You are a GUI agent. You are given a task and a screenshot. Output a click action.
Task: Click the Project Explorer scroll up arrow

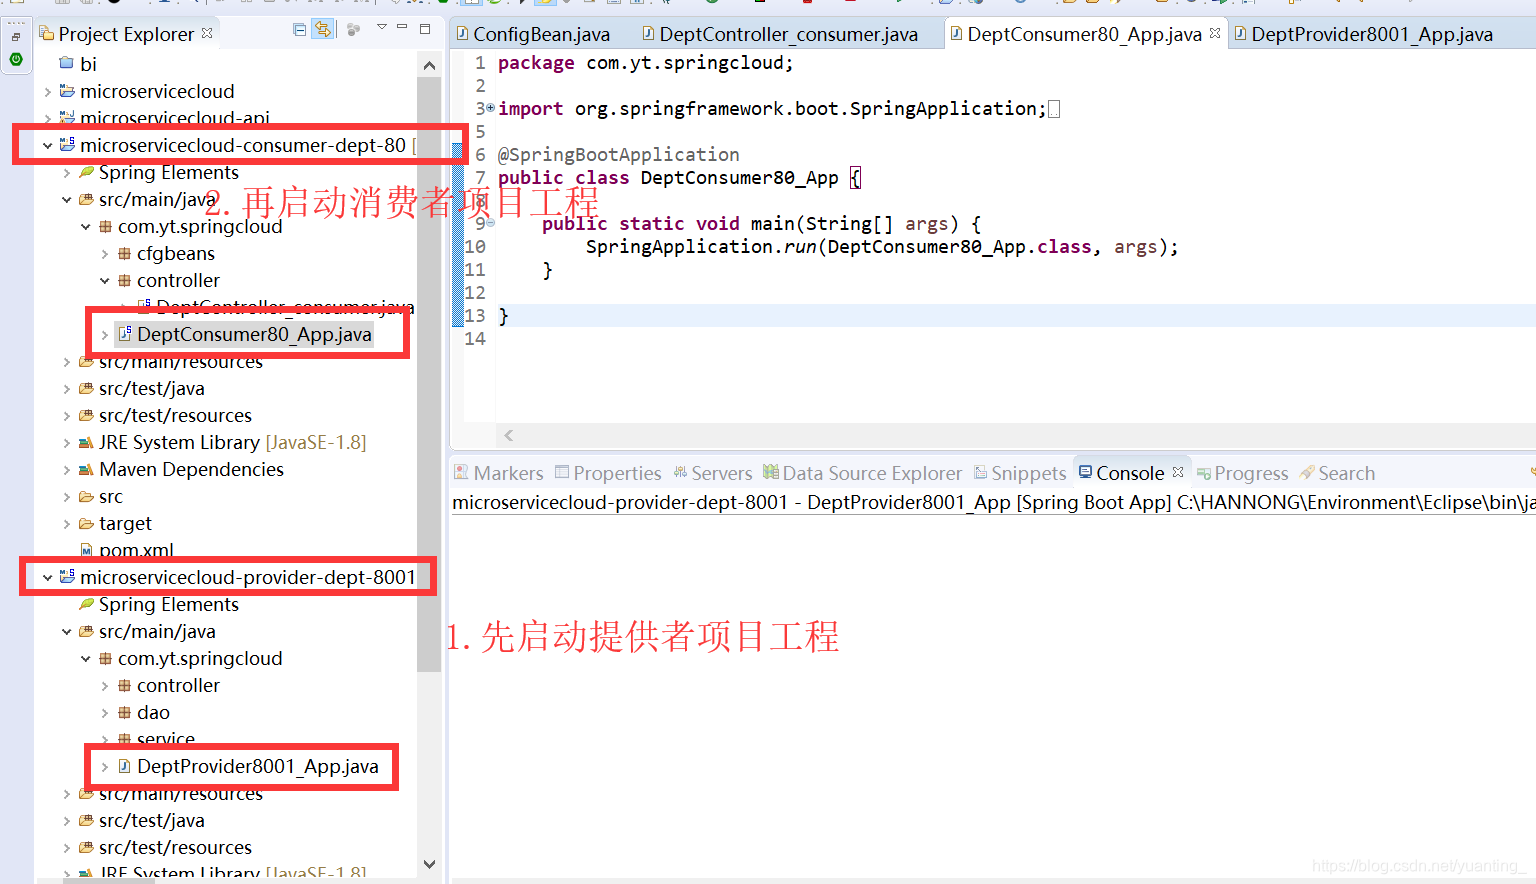pyautogui.click(x=429, y=66)
